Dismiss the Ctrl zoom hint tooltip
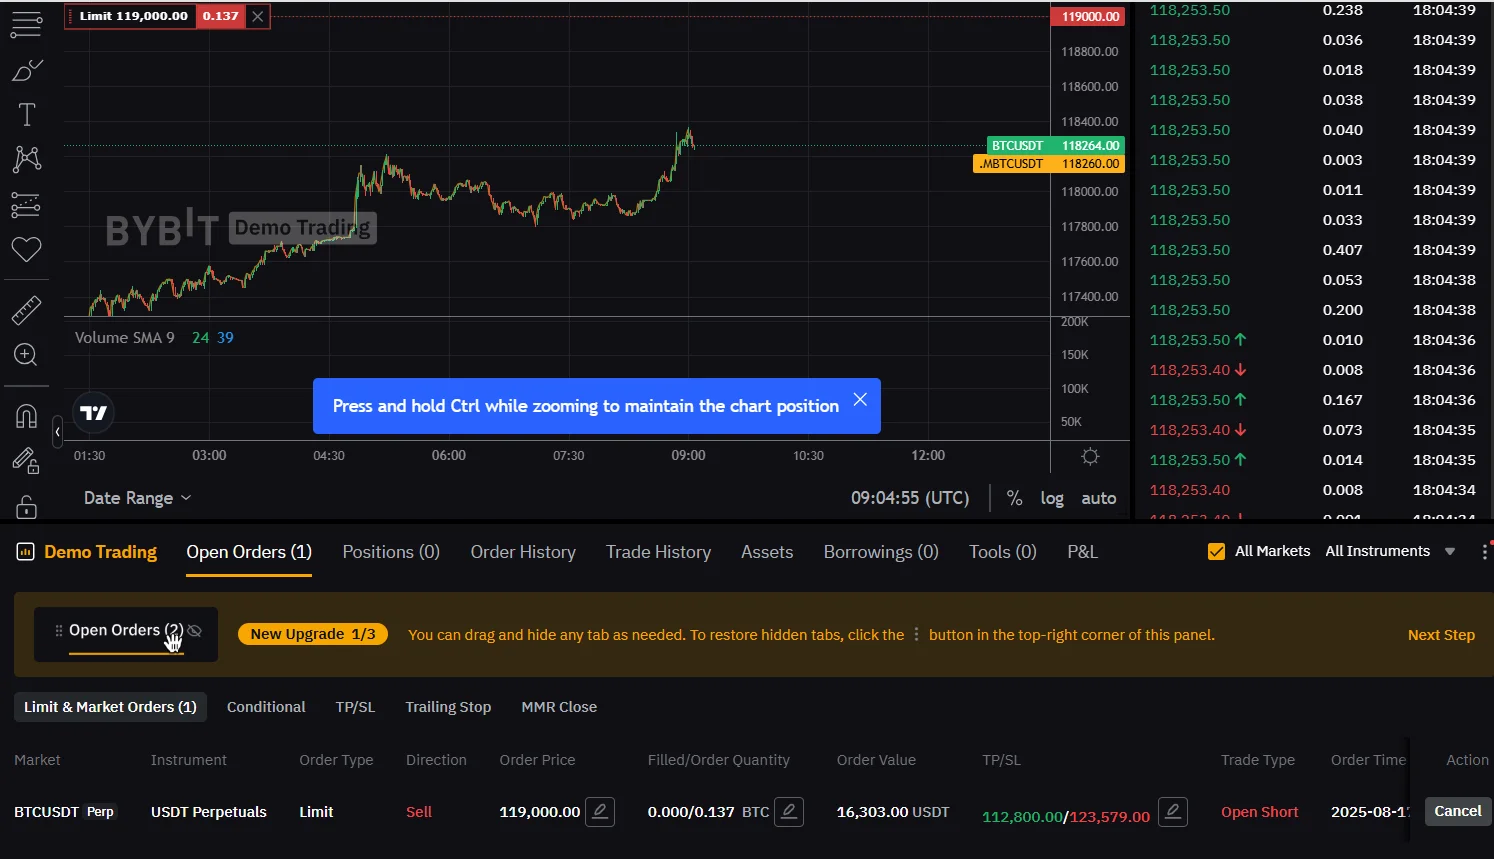The image size is (1494, 859). pos(860,400)
